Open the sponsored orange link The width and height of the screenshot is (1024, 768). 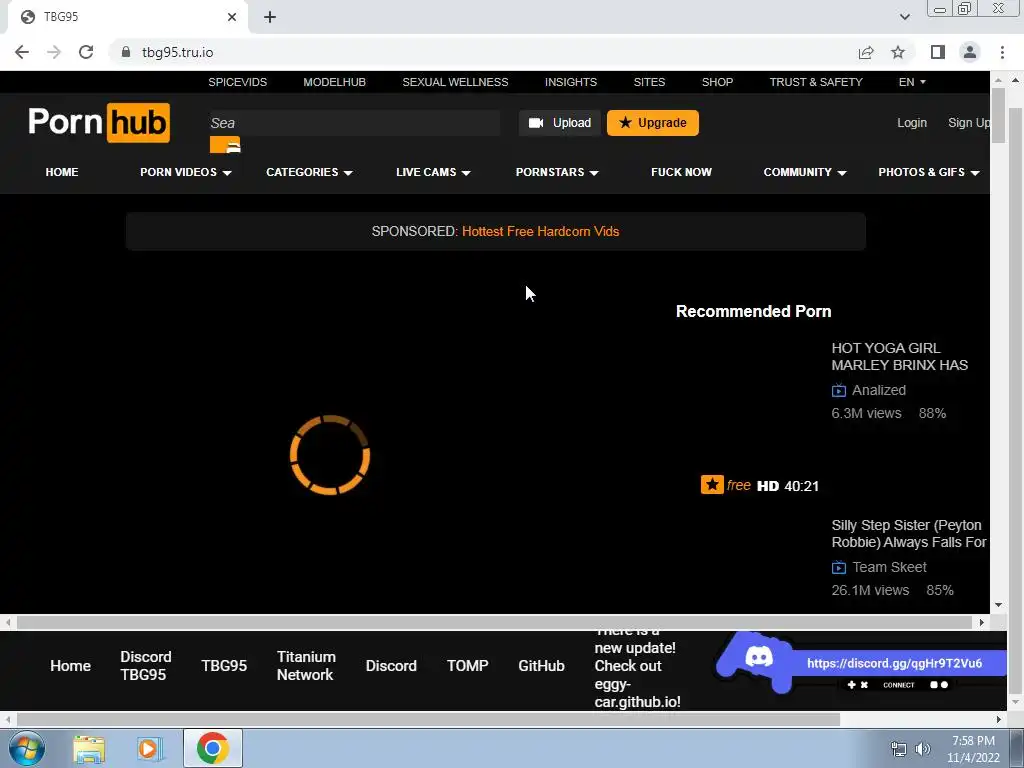[x=541, y=232]
